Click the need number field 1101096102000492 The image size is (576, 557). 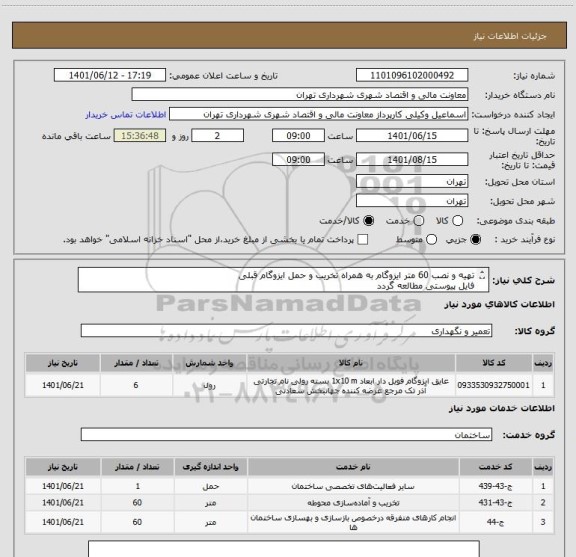pos(412,75)
